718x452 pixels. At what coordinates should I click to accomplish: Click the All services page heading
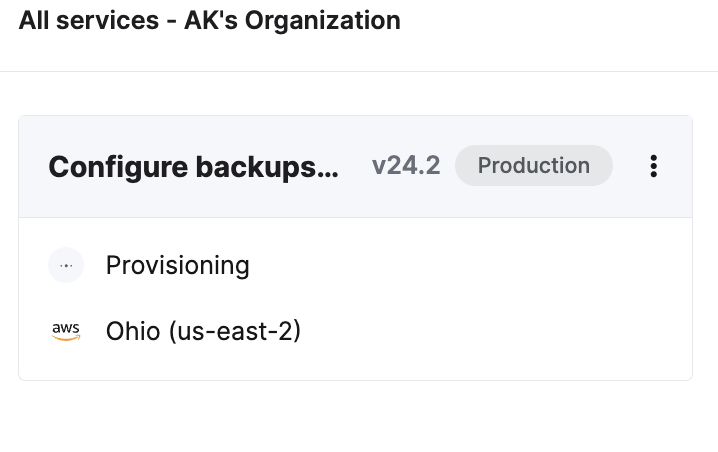pyautogui.click(x=209, y=21)
